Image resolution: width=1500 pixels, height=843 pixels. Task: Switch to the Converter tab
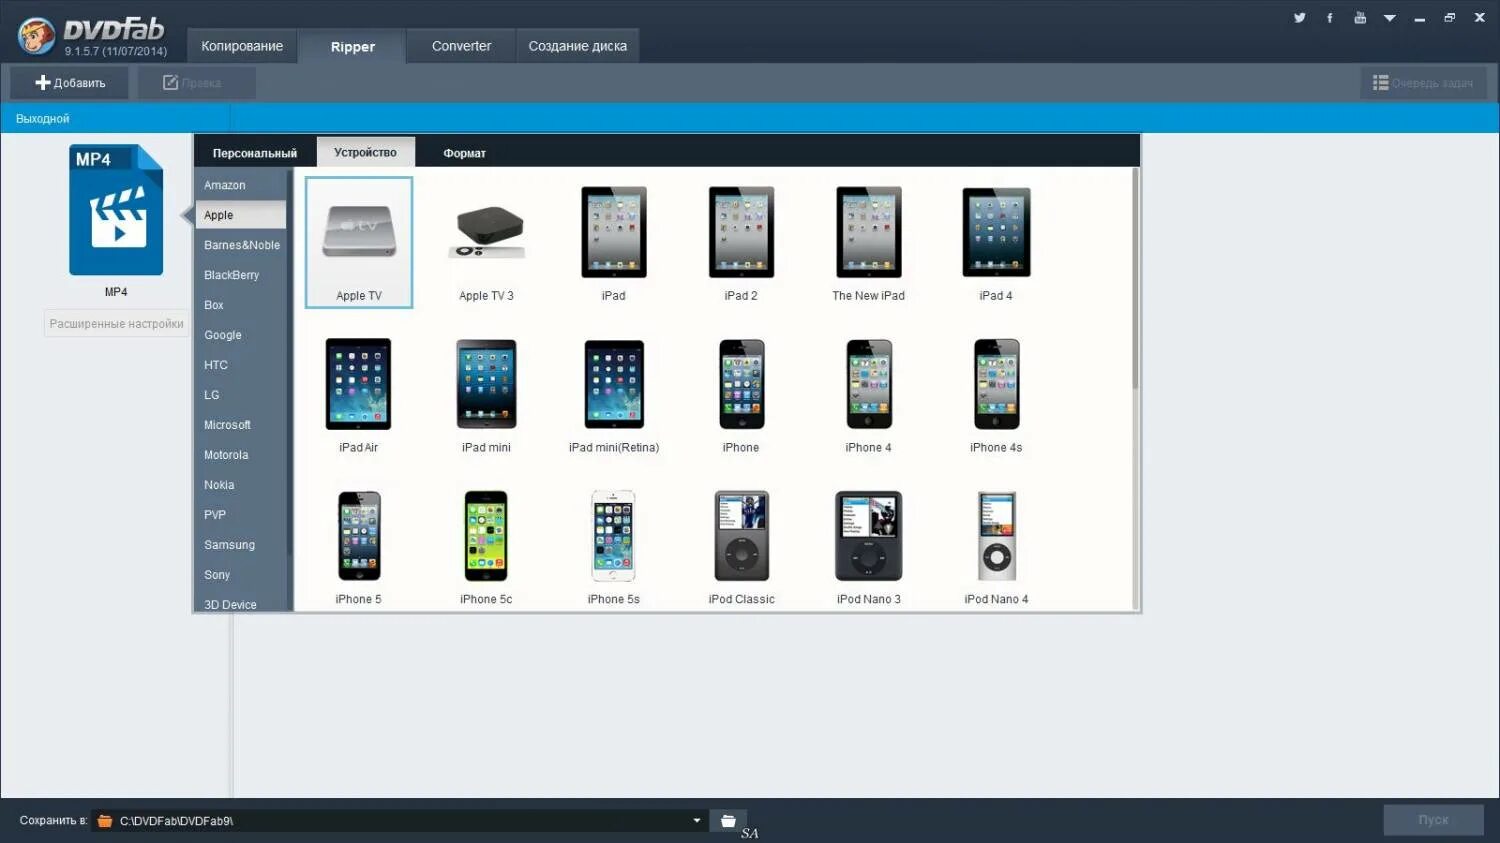[461, 45]
